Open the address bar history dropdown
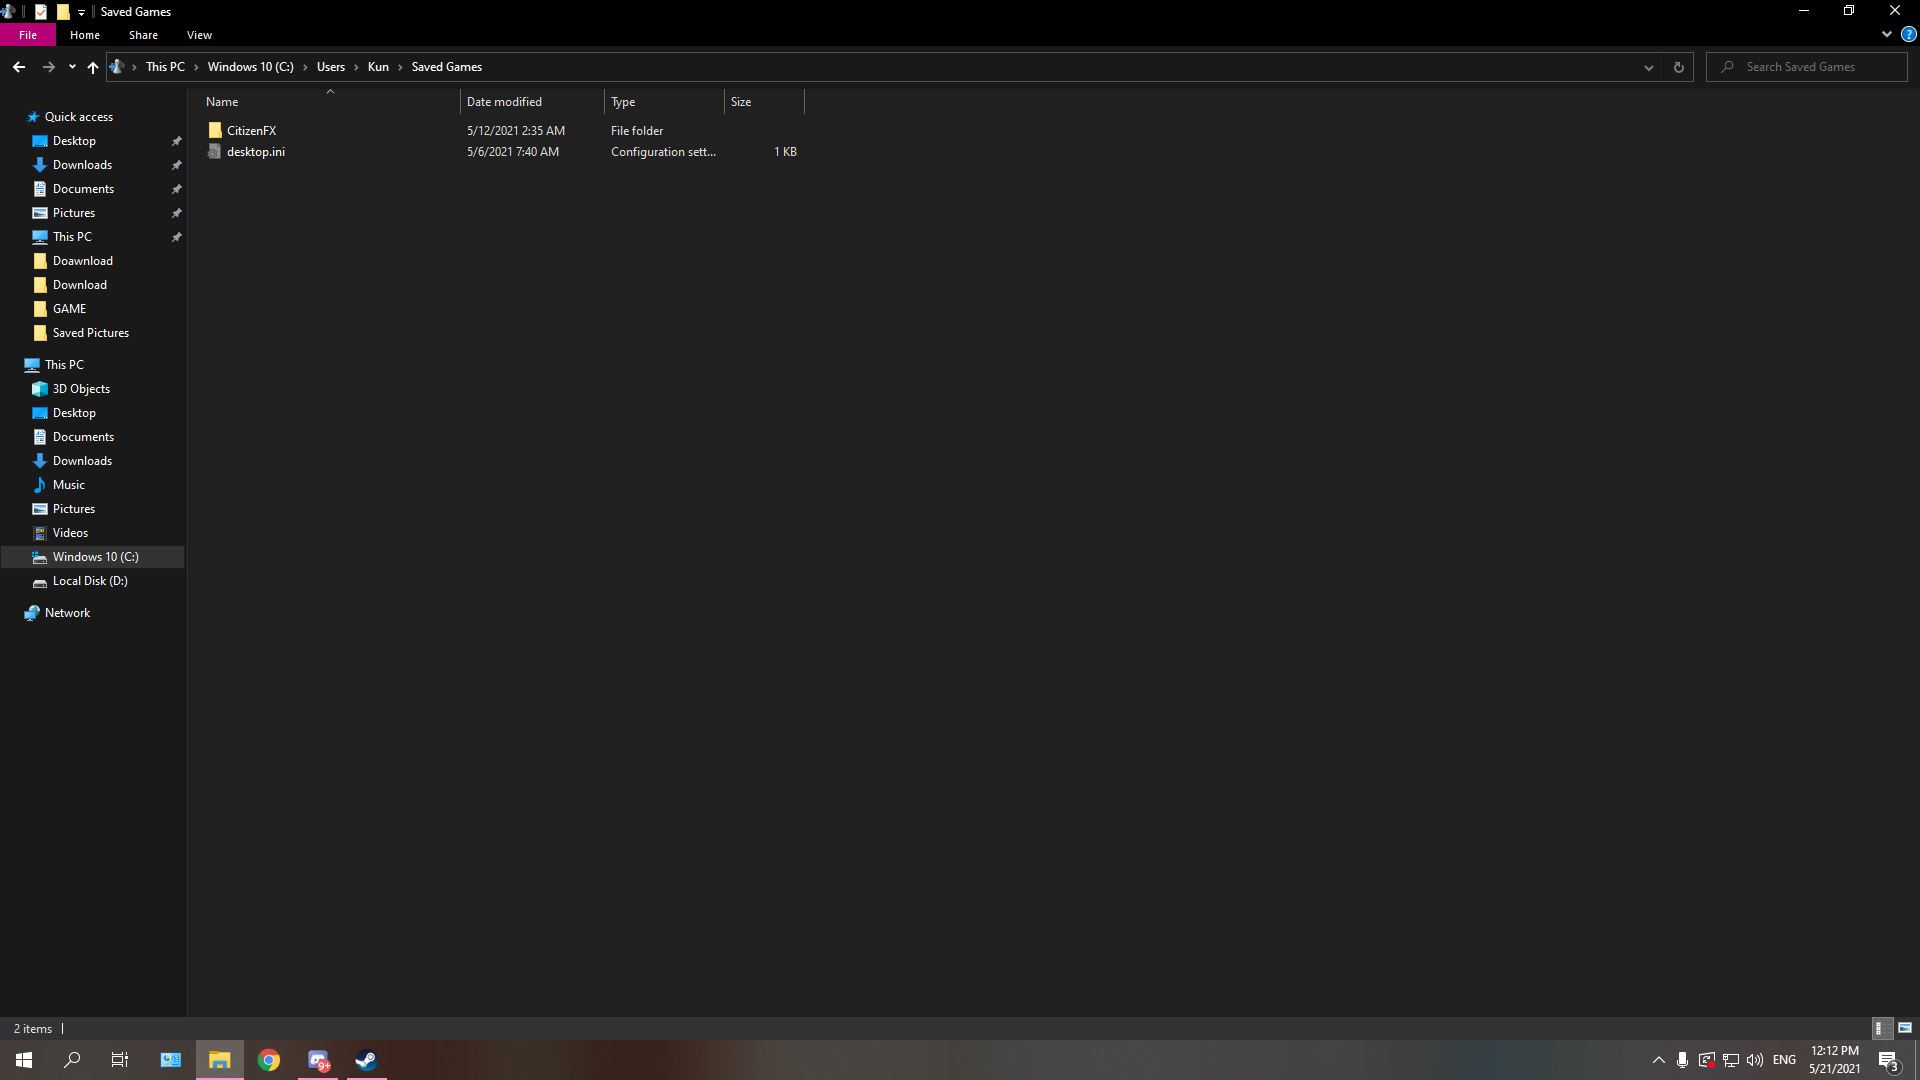Image resolution: width=1920 pixels, height=1080 pixels. tap(1648, 67)
